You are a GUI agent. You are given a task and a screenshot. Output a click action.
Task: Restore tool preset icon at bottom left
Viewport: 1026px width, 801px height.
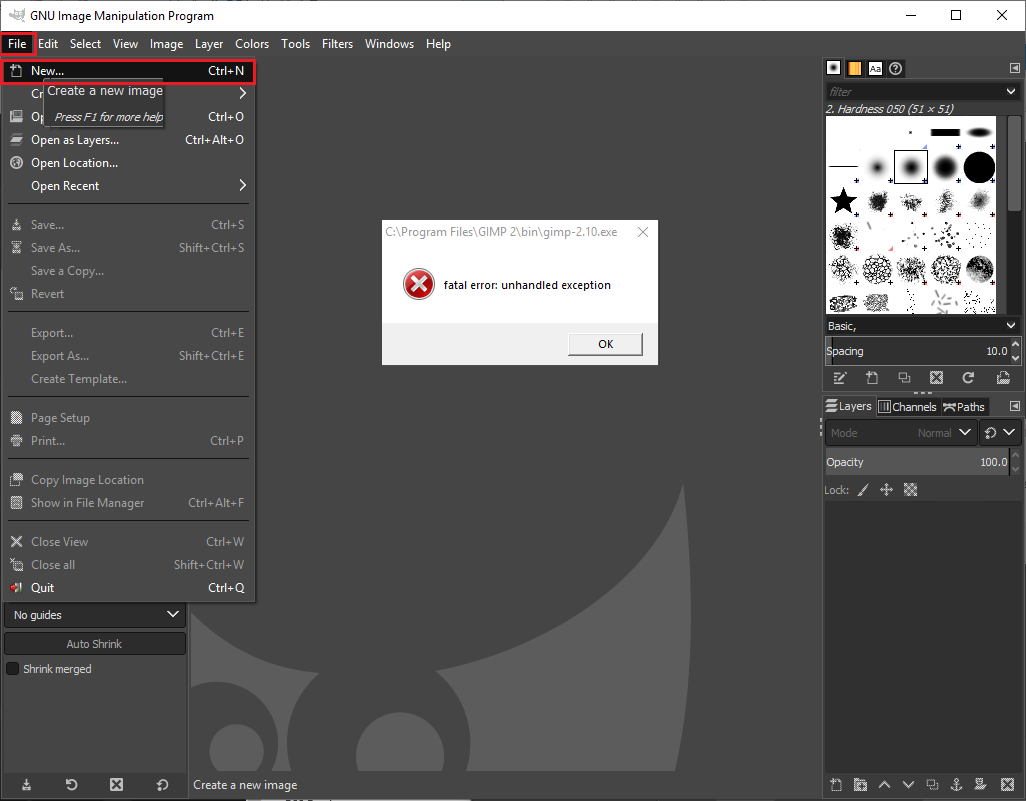(71, 785)
